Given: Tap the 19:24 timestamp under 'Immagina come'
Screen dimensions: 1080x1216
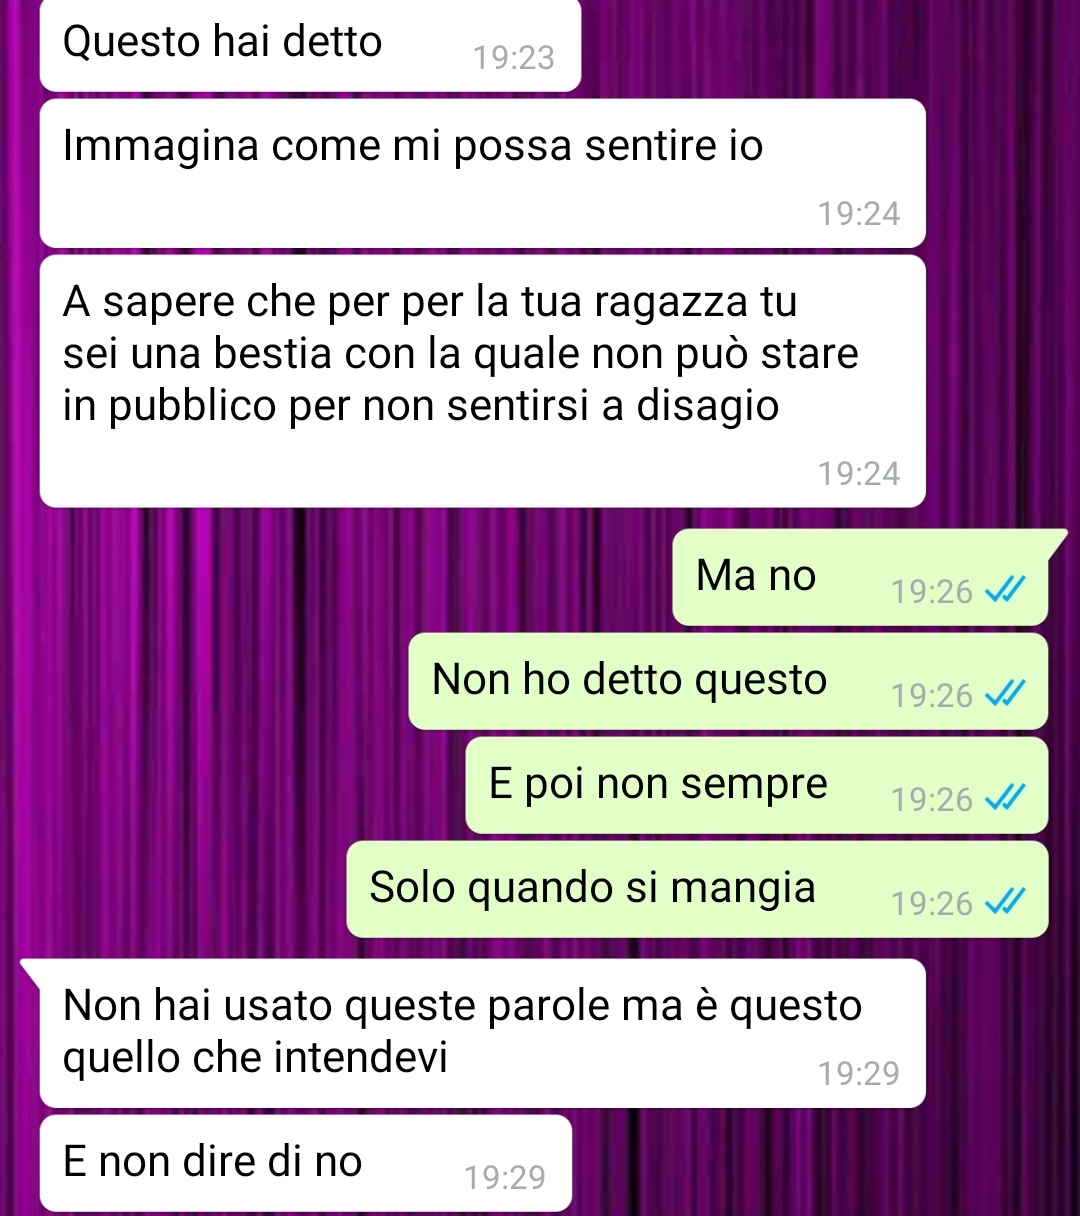Looking at the screenshot, I should pyautogui.click(x=859, y=214).
